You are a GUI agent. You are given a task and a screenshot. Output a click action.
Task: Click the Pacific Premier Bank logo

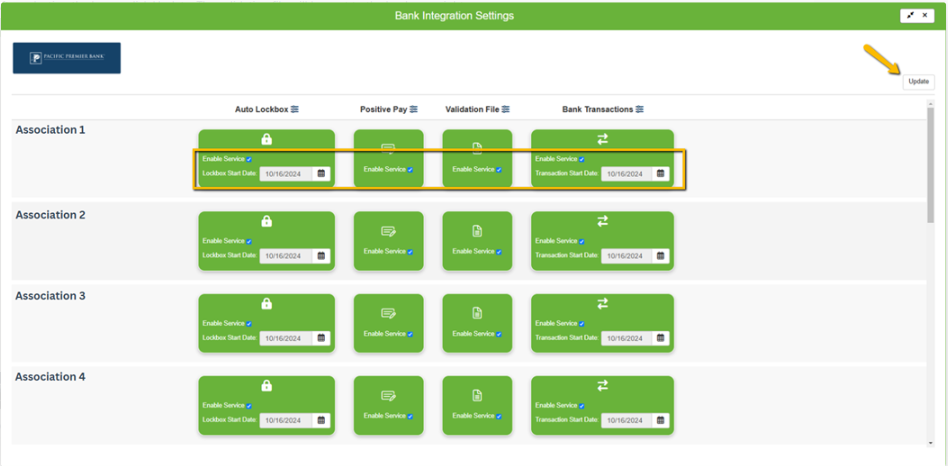(x=67, y=58)
